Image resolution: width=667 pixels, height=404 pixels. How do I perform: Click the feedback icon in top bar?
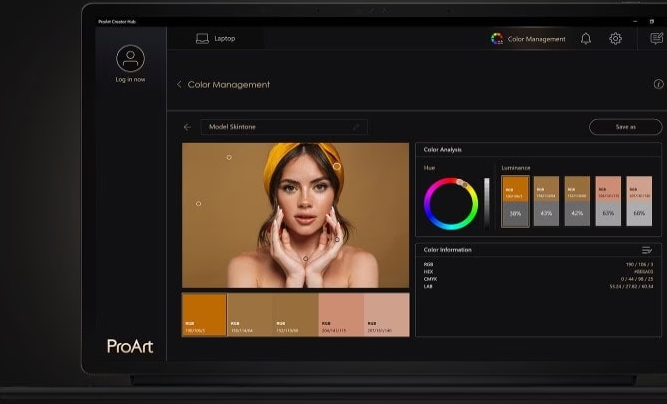[656, 39]
